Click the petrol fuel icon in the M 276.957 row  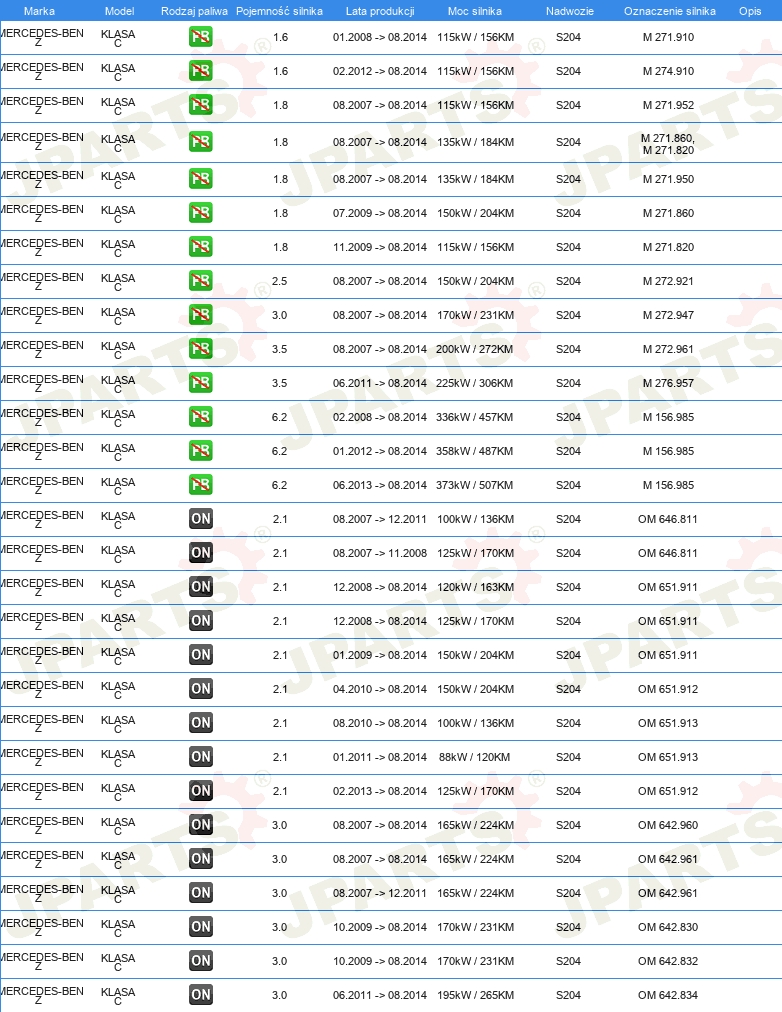pyautogui.click(x=201, y=383)
